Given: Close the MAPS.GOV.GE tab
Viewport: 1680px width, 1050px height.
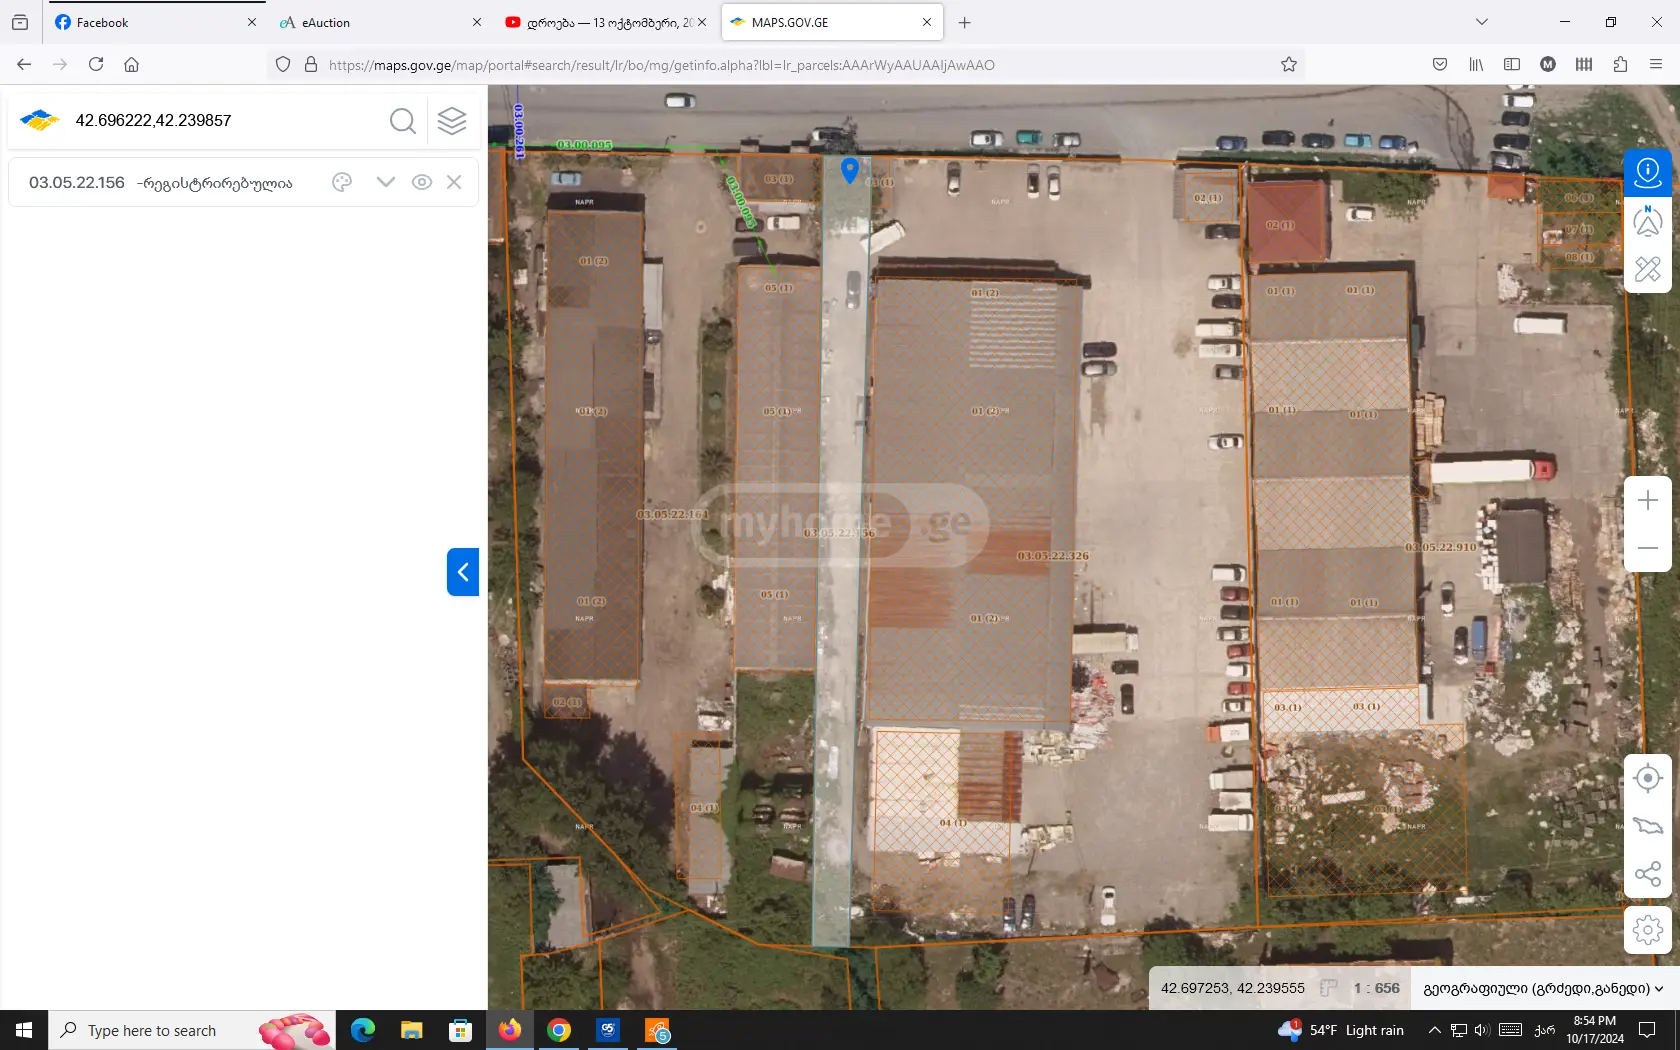Looking at the screenshot, I should click(927, 22).
